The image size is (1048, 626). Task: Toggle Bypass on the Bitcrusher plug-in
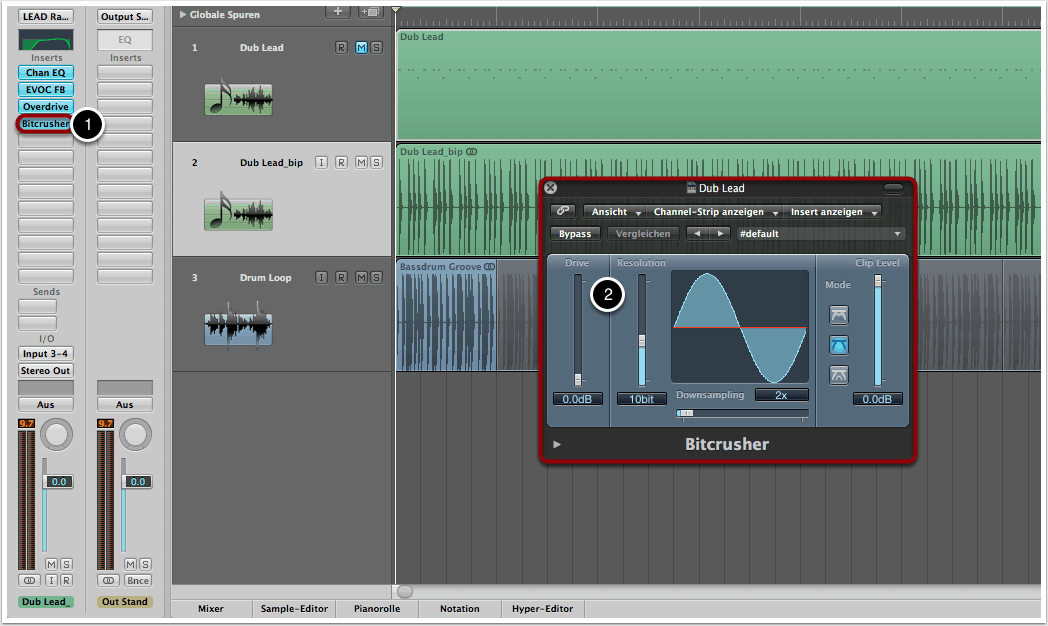(x=574, y=233)
